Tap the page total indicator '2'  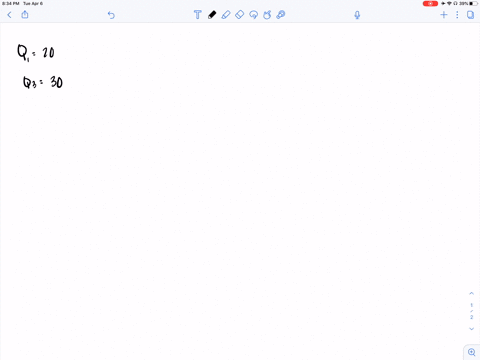click(471, 317)
